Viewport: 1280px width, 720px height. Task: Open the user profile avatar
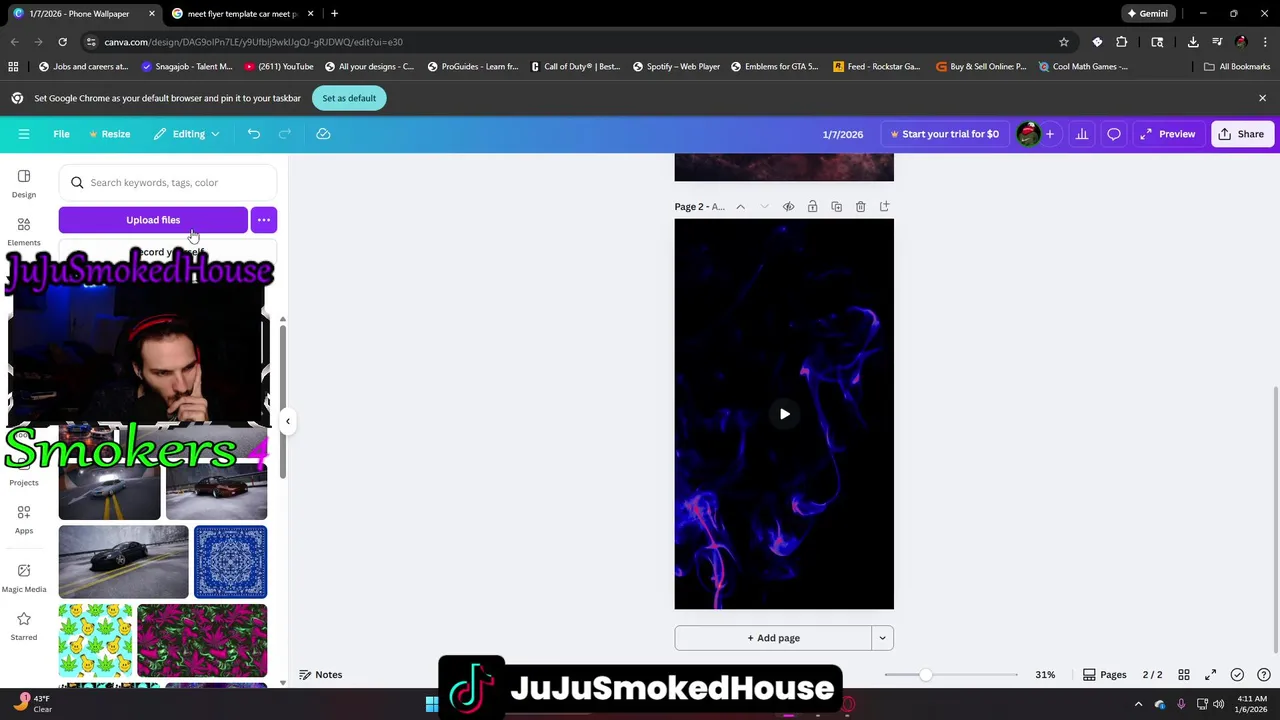click(1028, 134)
